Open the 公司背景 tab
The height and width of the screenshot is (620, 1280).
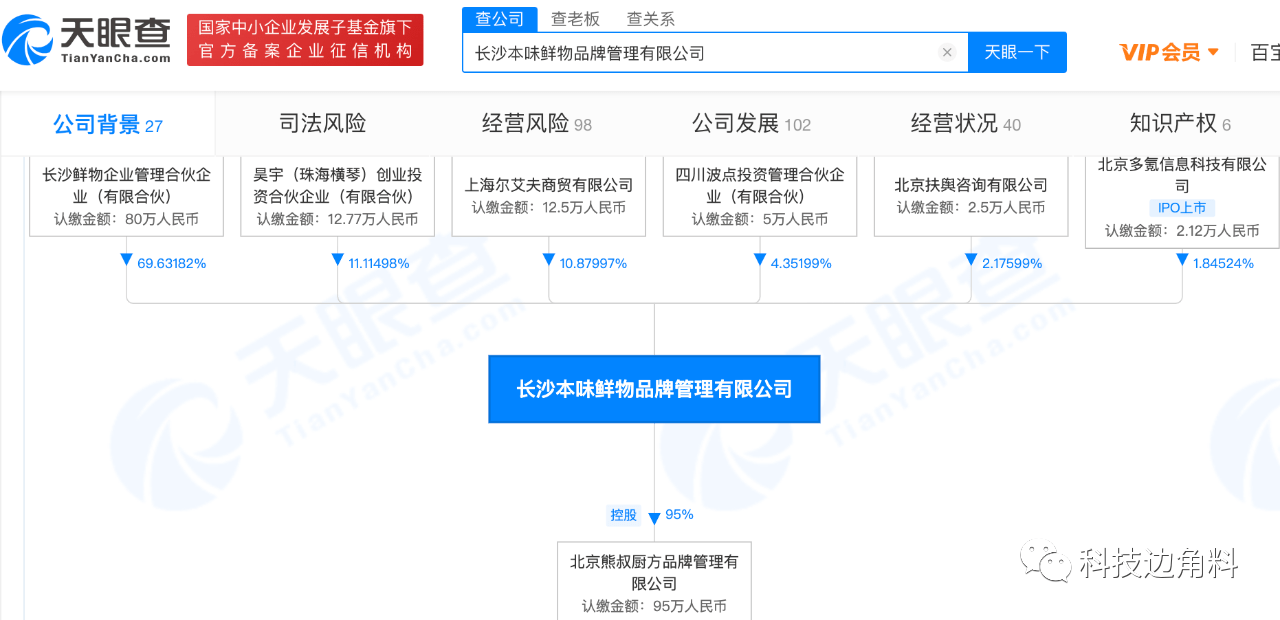[108, 124]
